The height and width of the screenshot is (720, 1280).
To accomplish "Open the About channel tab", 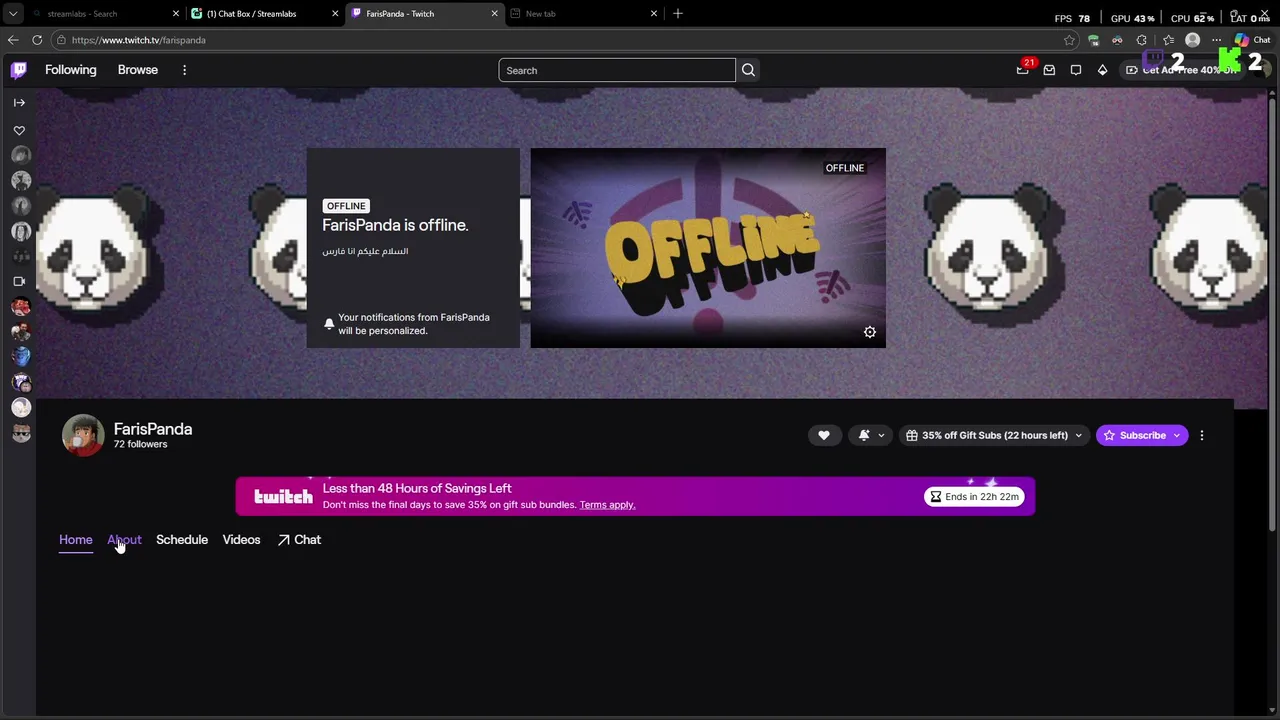I will pos(124,540).
